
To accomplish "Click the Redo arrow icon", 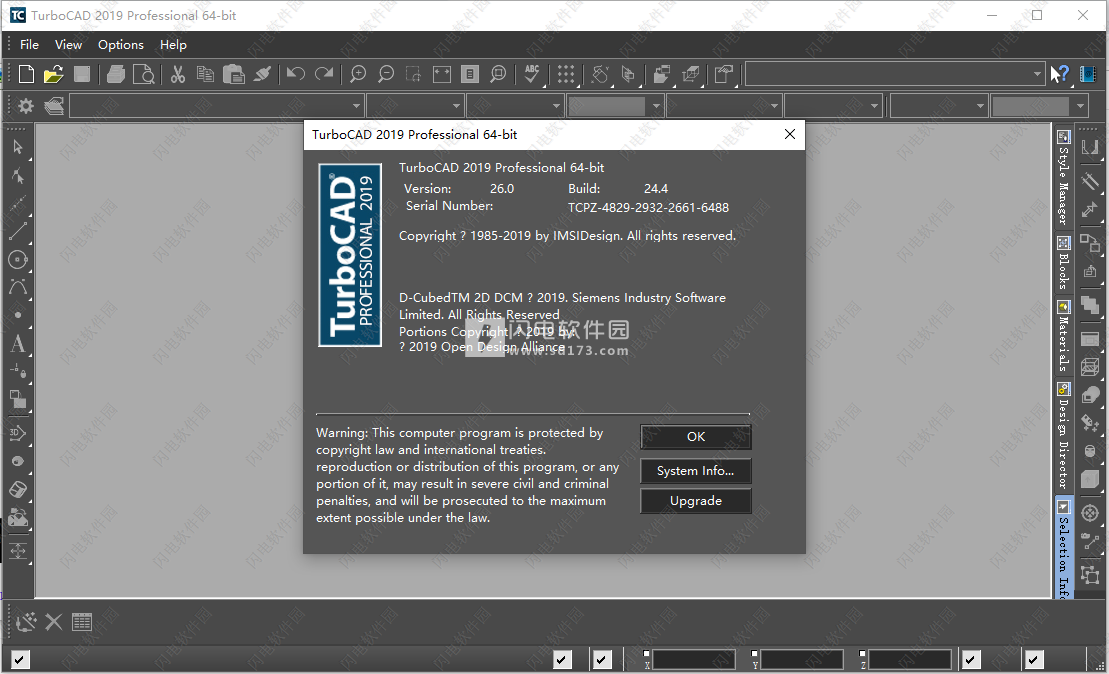I will pos(324,74).
